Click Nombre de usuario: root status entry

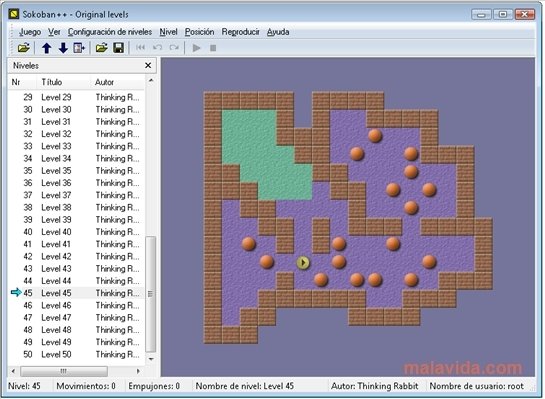[476, 386]
